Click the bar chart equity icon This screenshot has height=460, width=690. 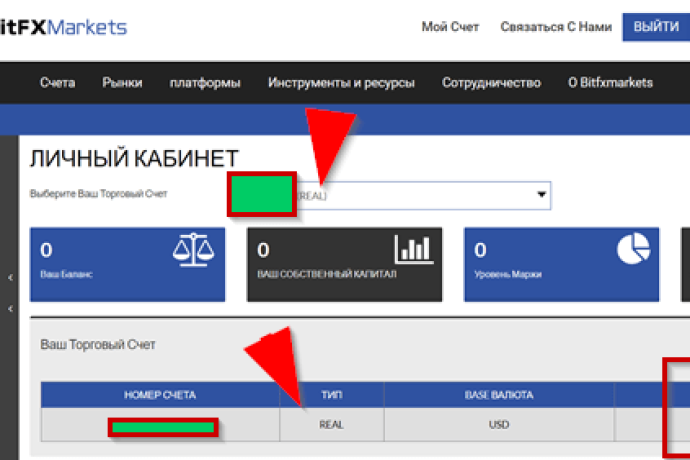(414, 249)
